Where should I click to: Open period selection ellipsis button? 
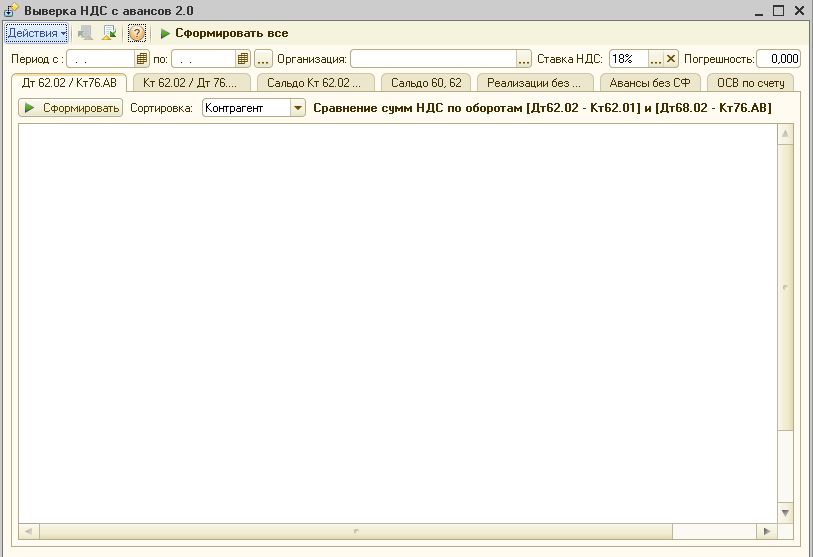263,59
